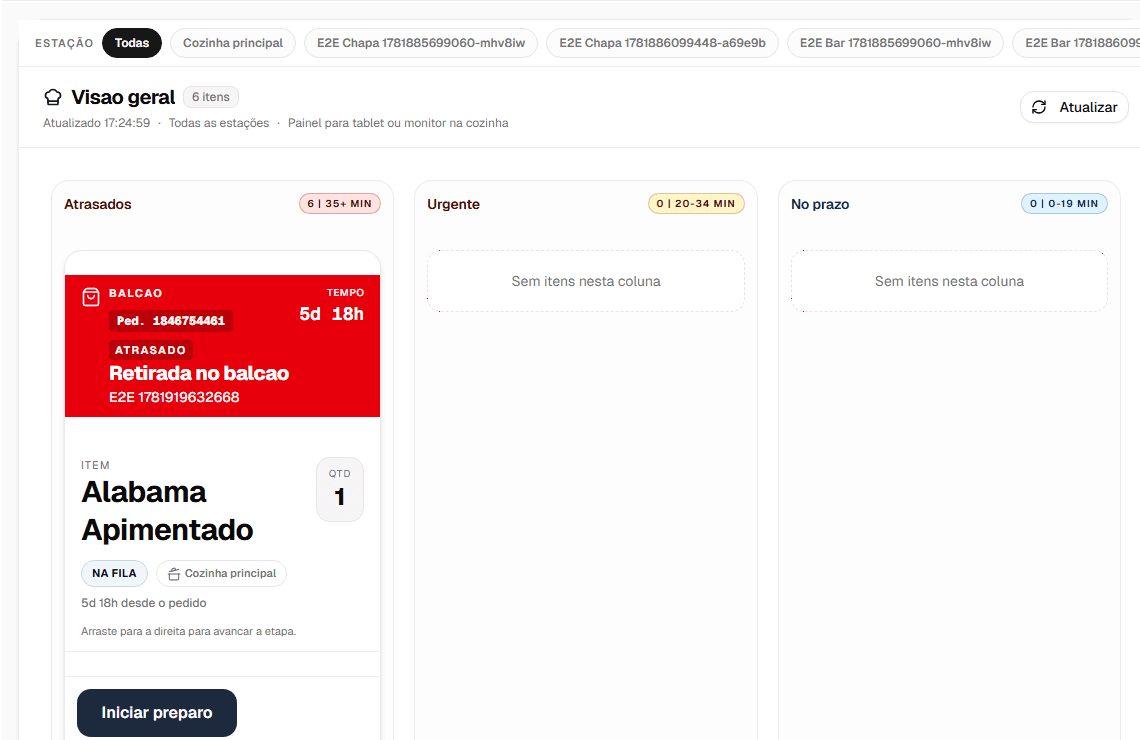Click the pot icon in Cozinha principal chip

[x=174, y=574]
